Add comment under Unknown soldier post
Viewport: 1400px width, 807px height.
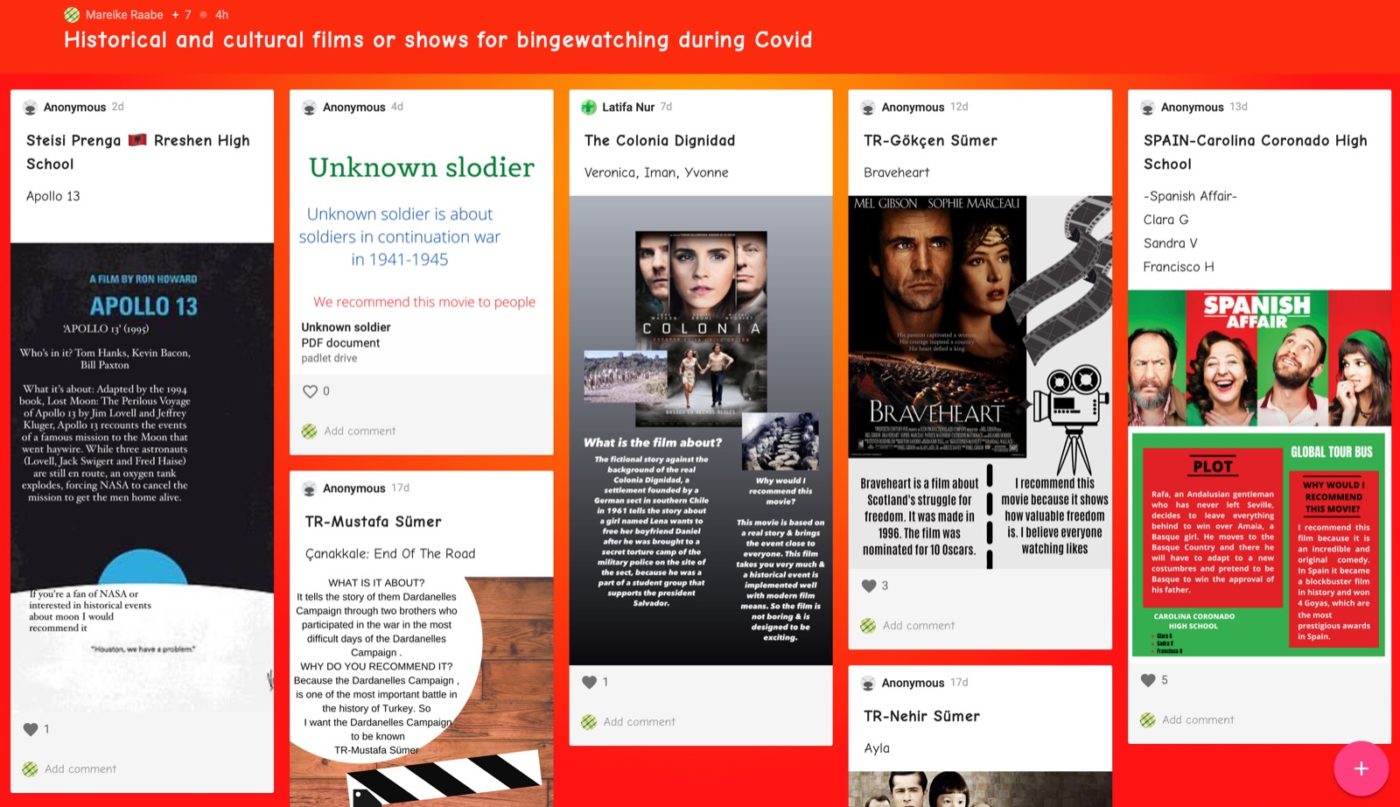pyautogui.click(x=359, y=431)
